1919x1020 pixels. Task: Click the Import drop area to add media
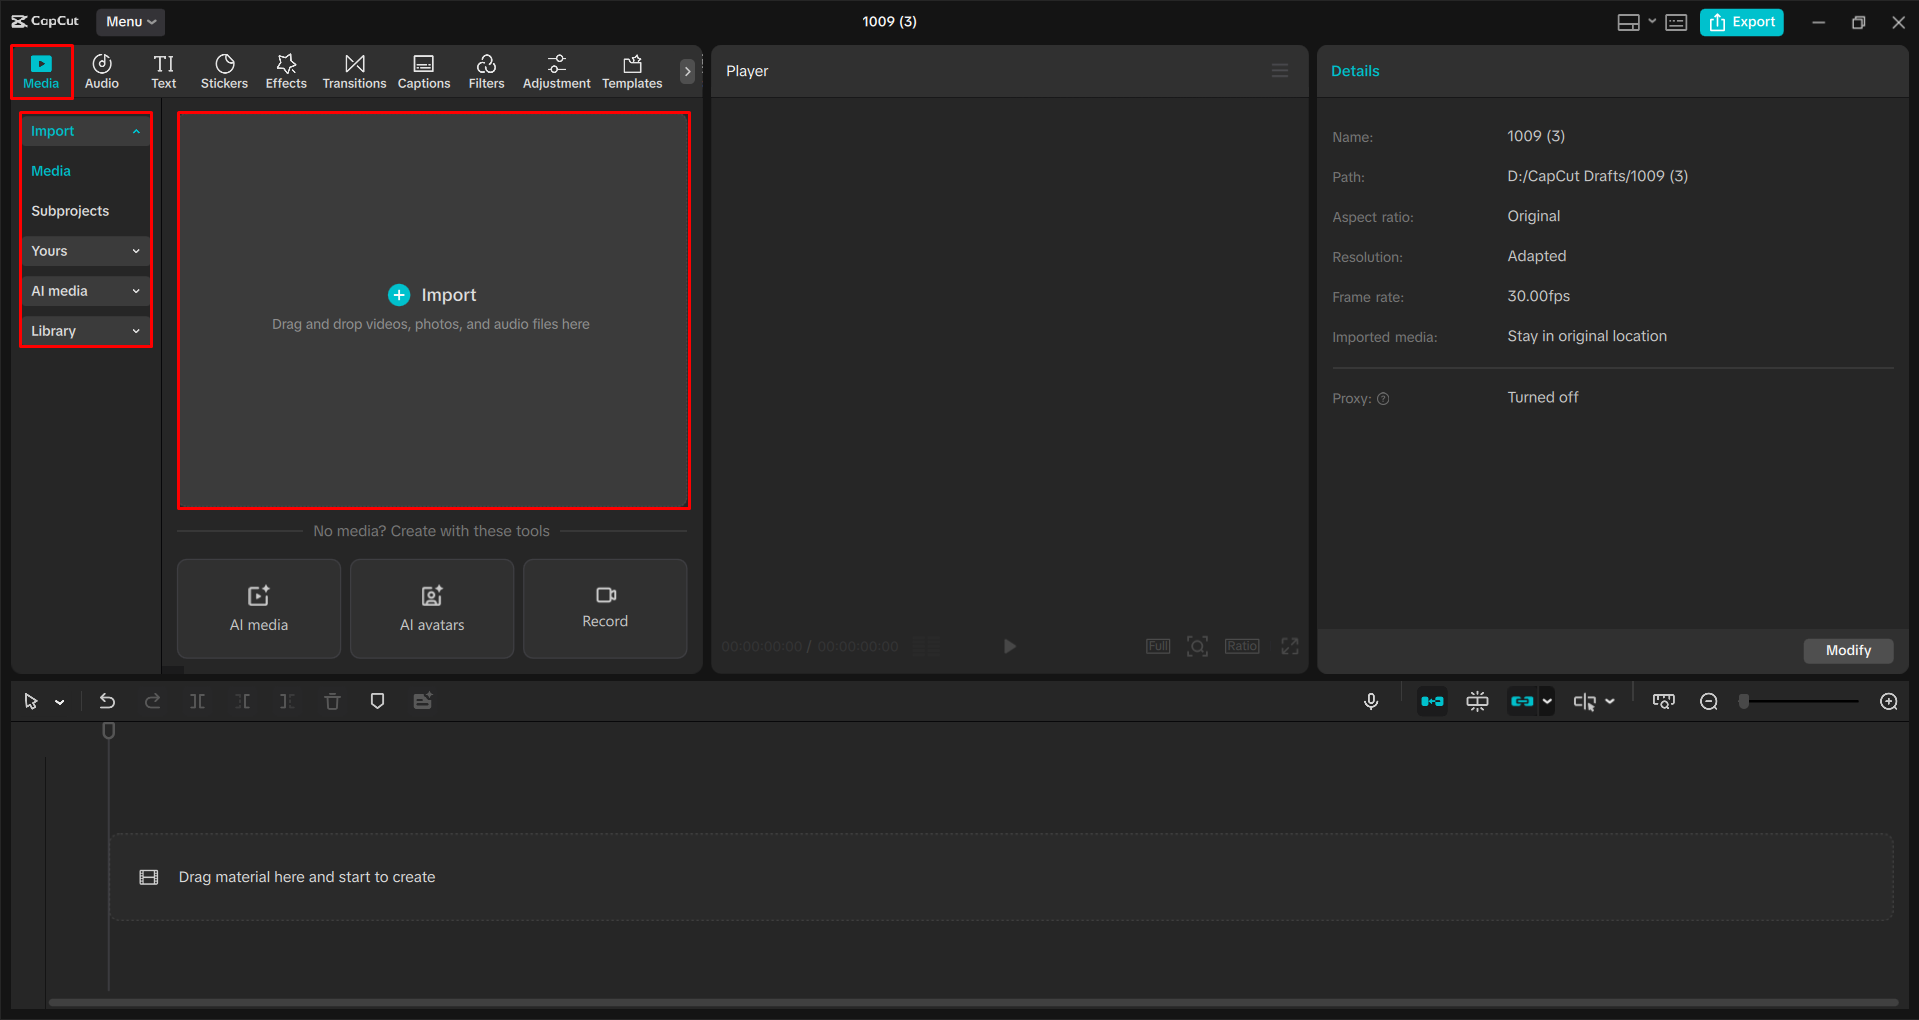(x=432, y=294)
